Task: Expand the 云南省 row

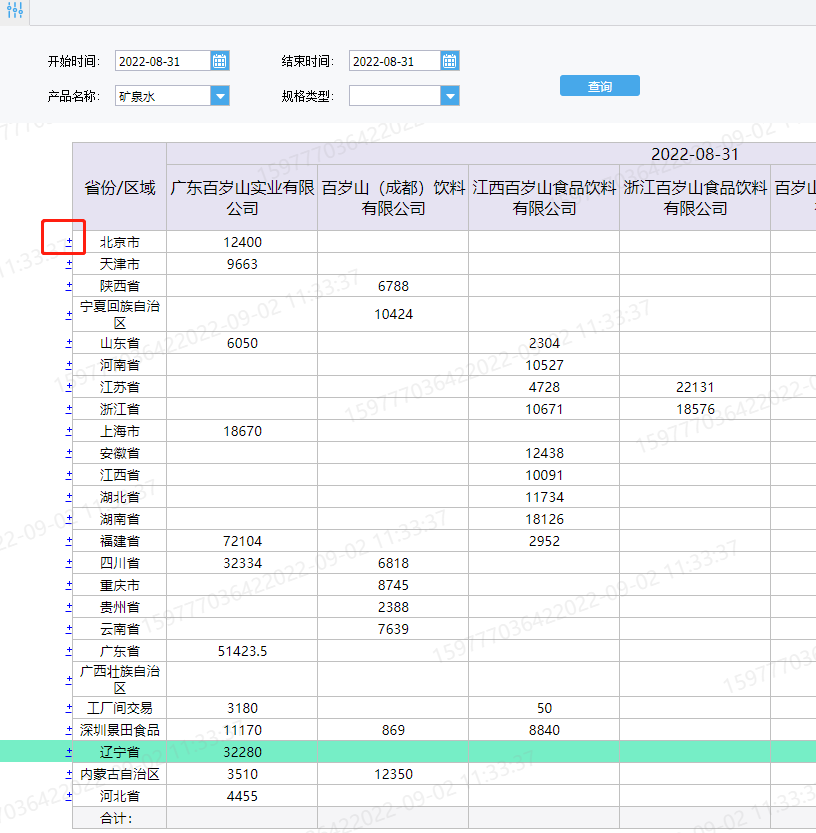Action: (69, 629)
